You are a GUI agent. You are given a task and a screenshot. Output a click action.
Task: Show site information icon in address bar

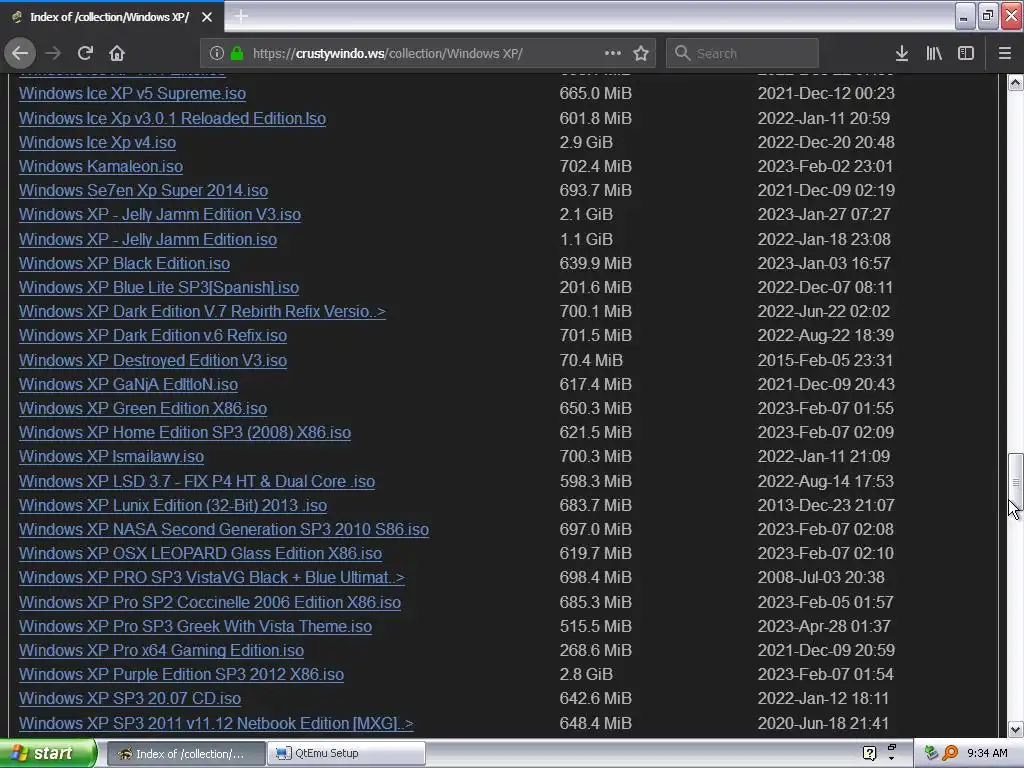[217, 53]
